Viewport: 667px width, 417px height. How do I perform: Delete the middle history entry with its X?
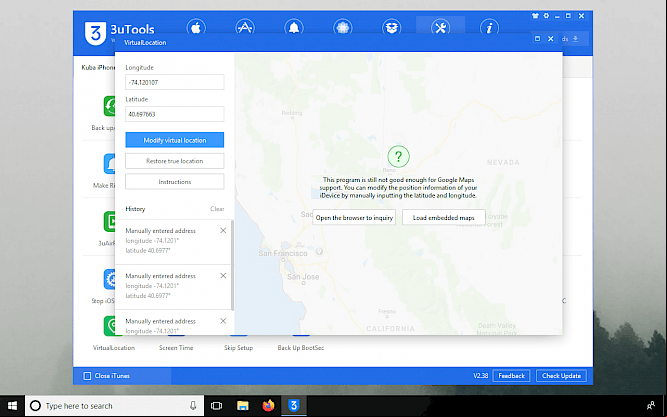point(223,276)
